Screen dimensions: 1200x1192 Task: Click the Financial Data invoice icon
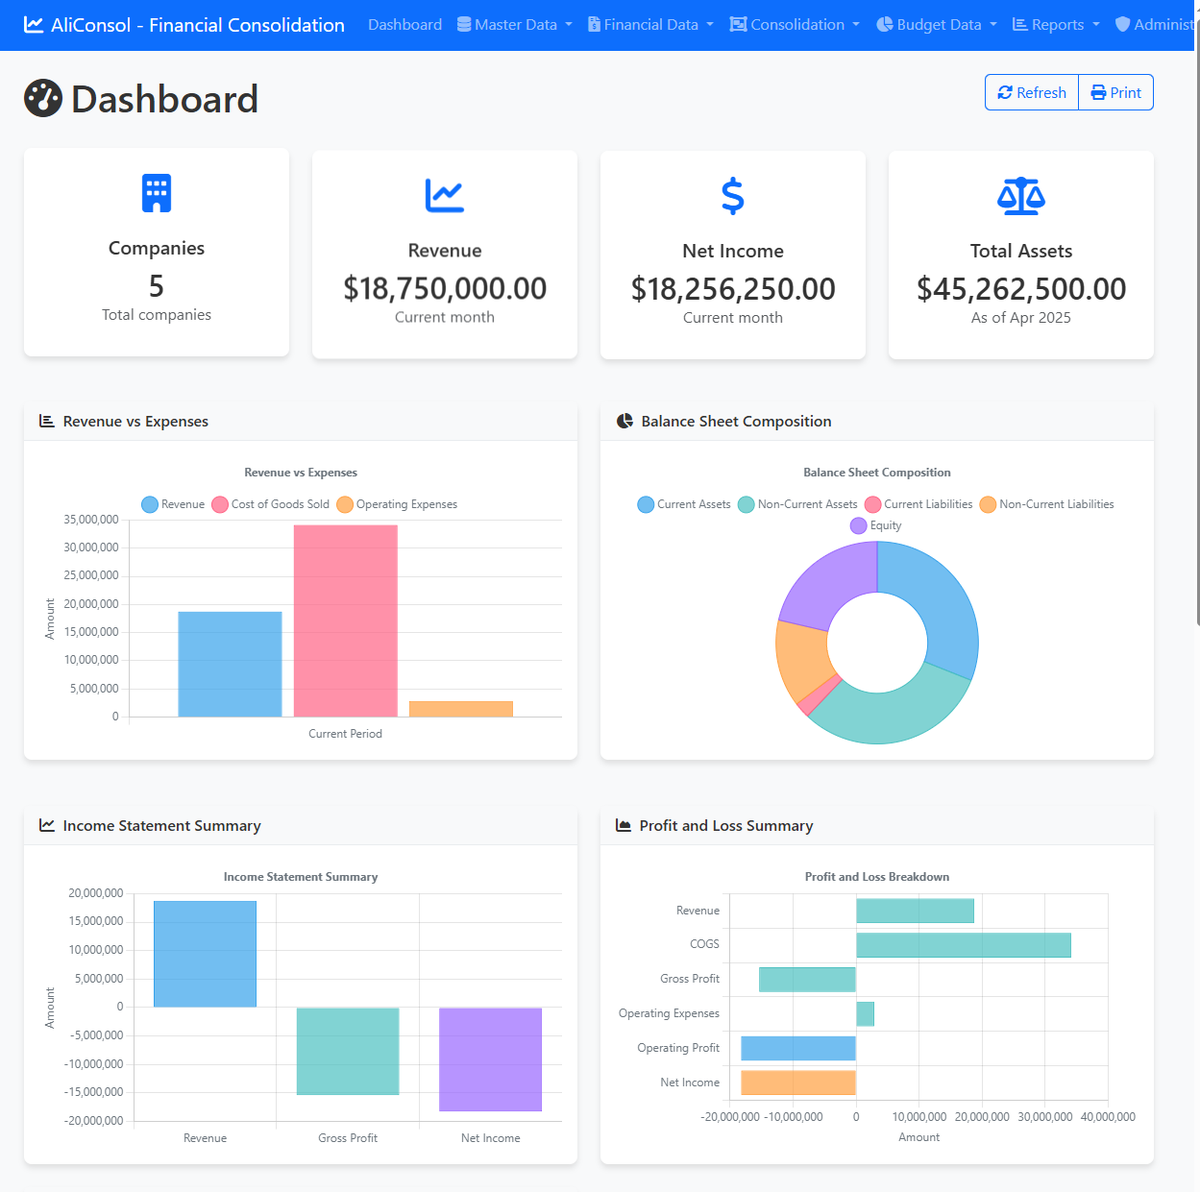click(594, 24)
